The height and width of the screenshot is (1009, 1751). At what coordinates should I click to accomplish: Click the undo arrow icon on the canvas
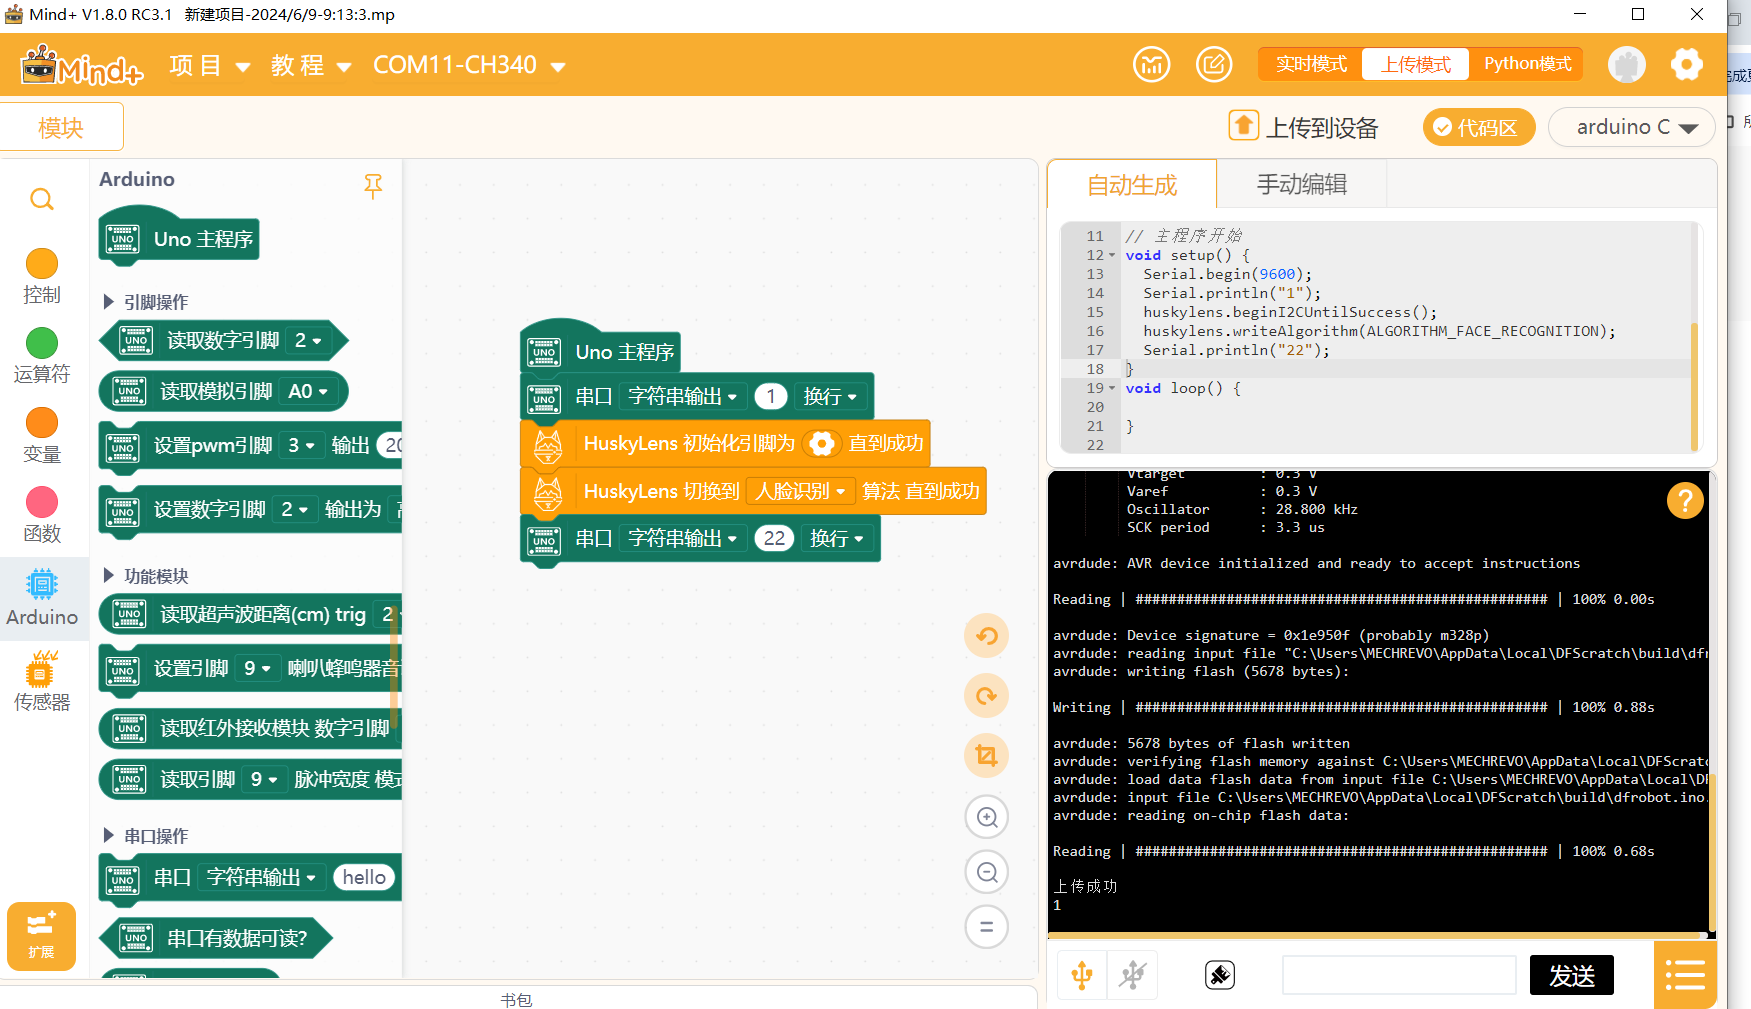coord(986,636)
